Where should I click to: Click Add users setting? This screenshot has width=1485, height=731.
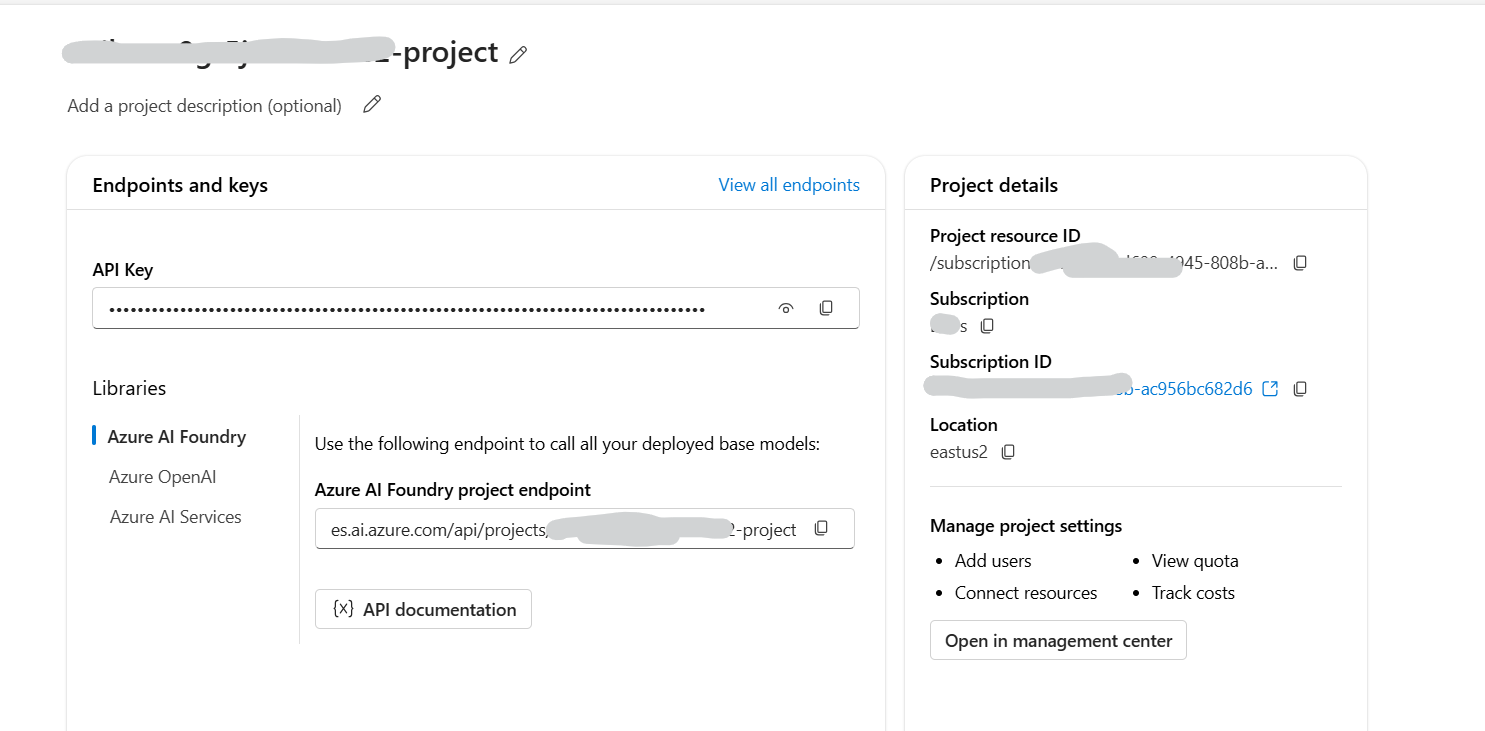[993, 561]
